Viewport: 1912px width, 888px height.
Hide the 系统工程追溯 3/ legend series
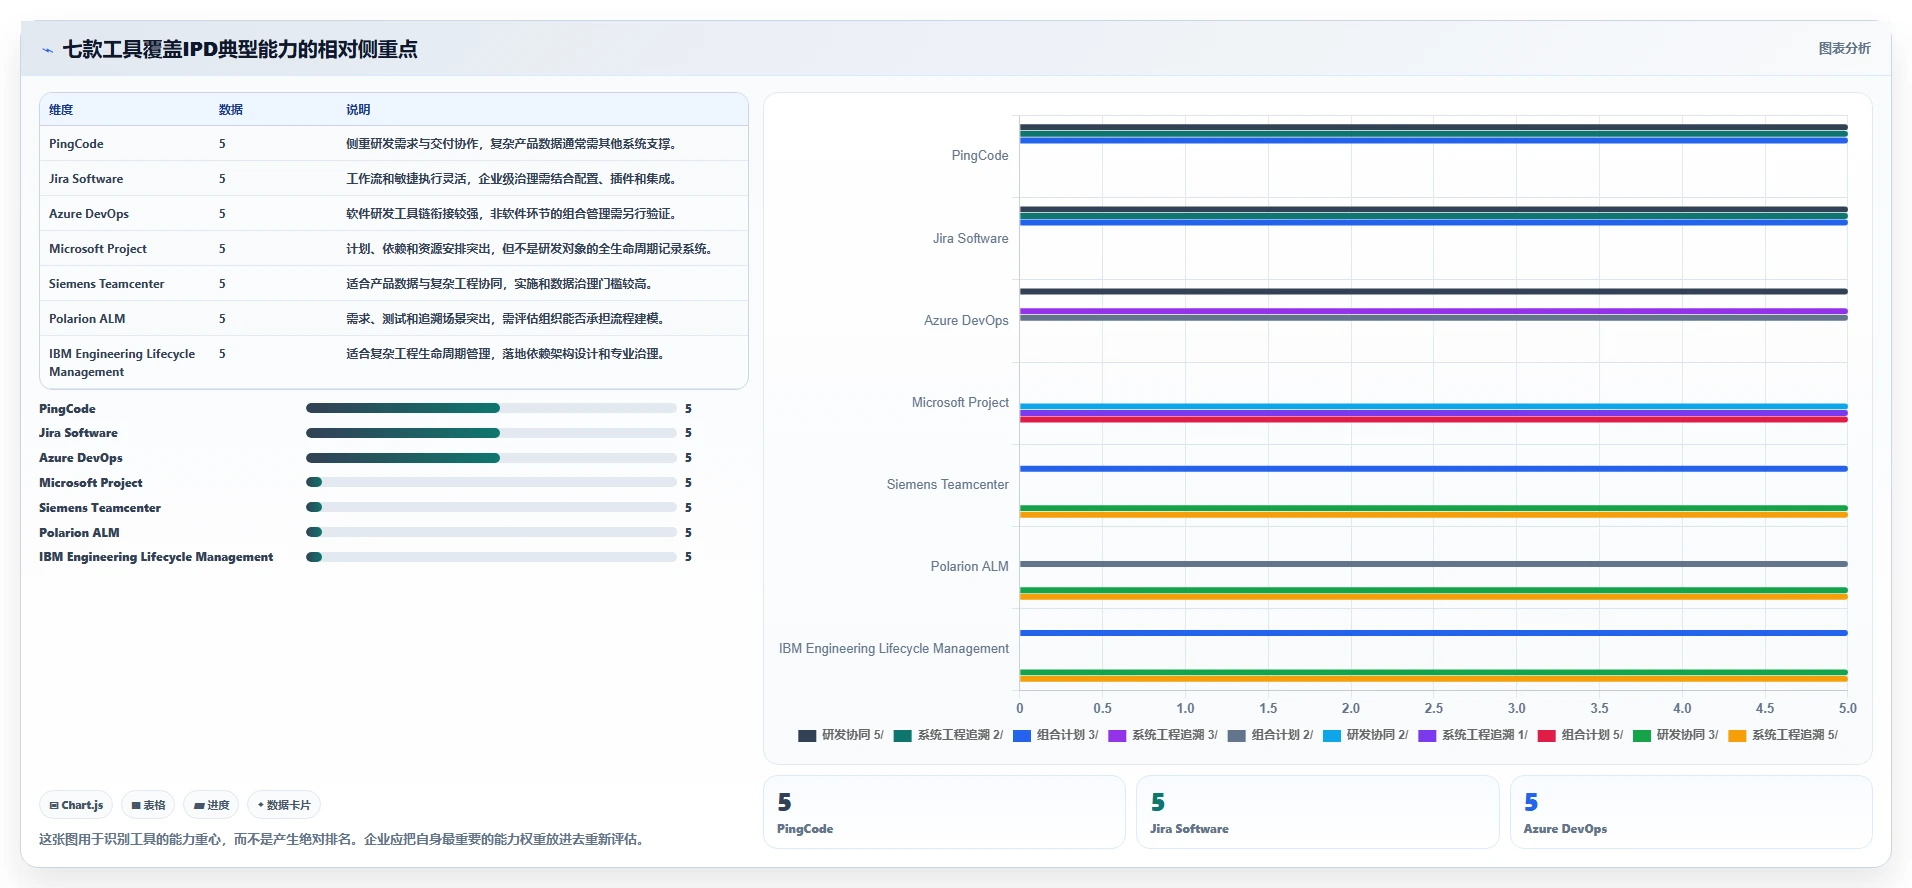[x=1163, y=735]
